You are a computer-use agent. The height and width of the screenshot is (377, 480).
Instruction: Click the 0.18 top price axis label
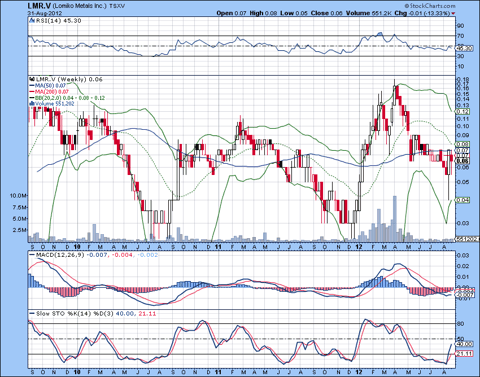click(463, 79)
